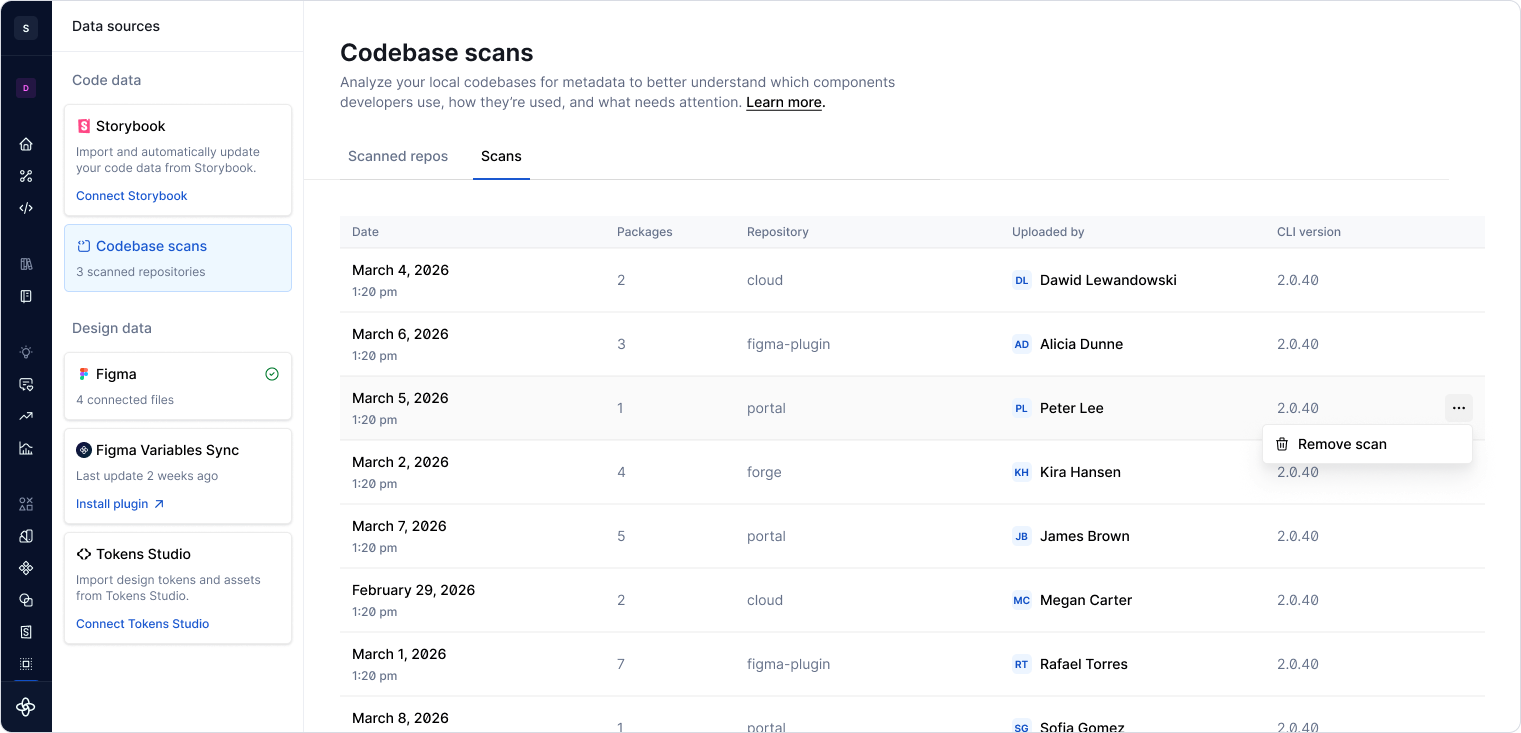Click the name Peter Lee
Viewport: 1521px width, 733px height.
(1072, 408)
